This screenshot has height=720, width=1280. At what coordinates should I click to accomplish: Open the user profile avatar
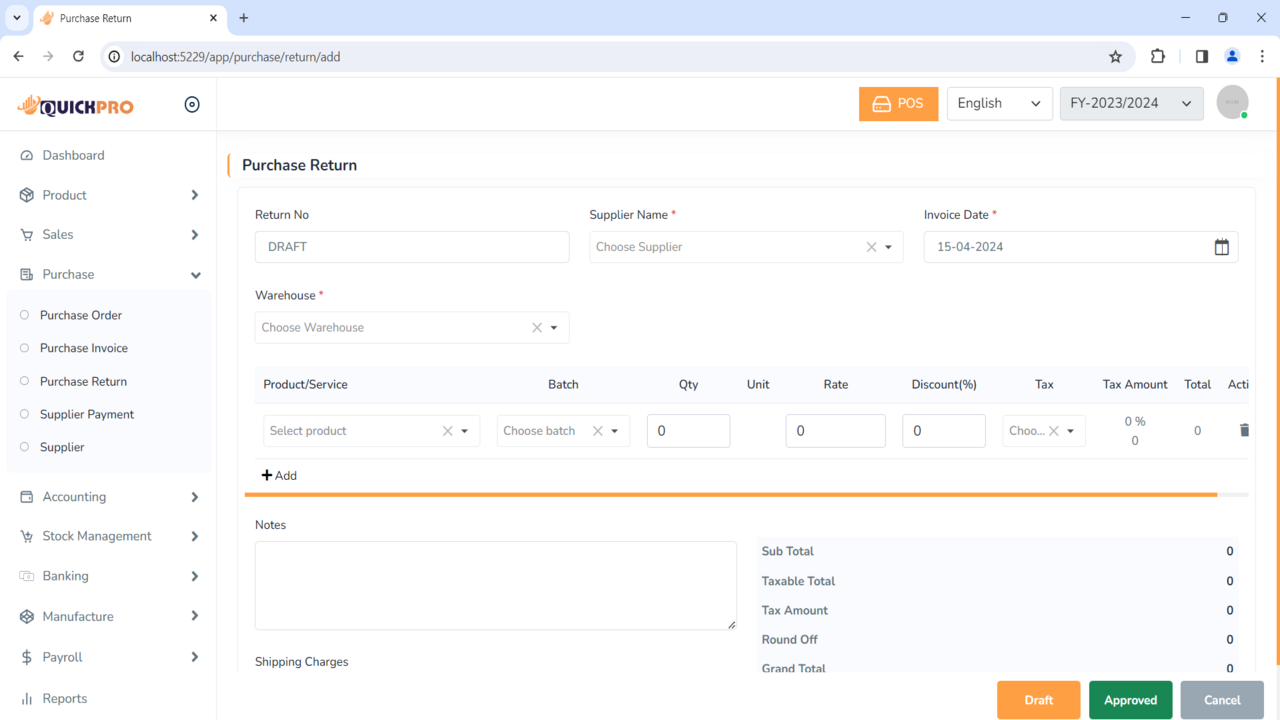[1232, 102]
